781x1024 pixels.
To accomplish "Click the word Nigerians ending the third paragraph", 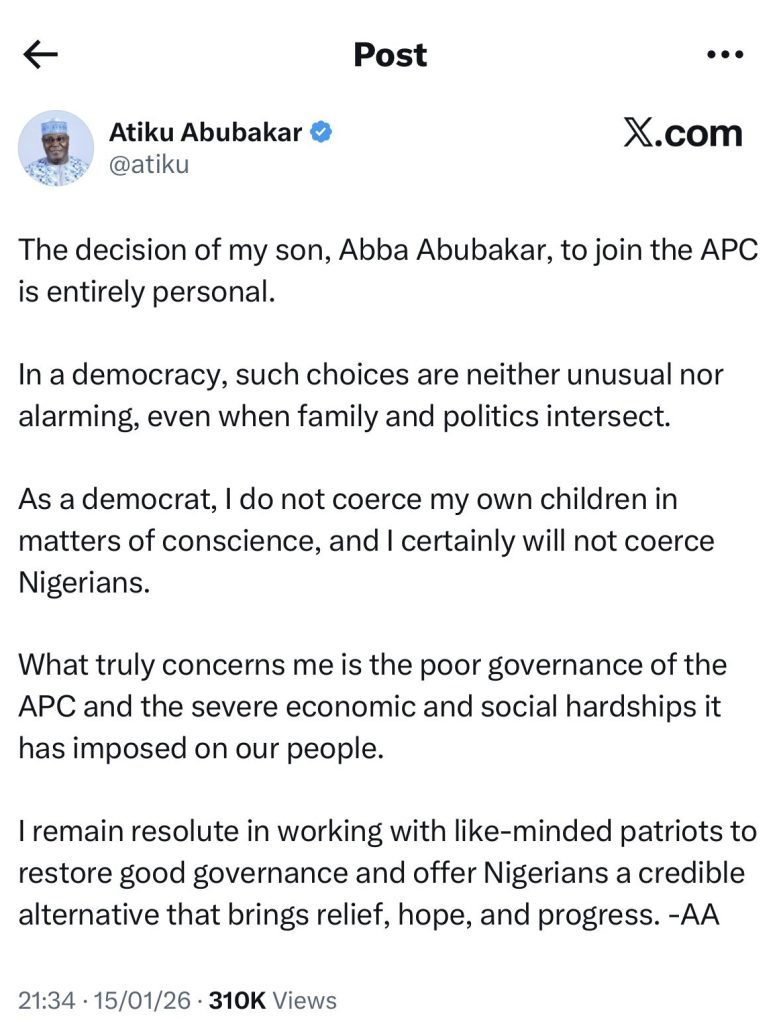I will tap(82, 584).
